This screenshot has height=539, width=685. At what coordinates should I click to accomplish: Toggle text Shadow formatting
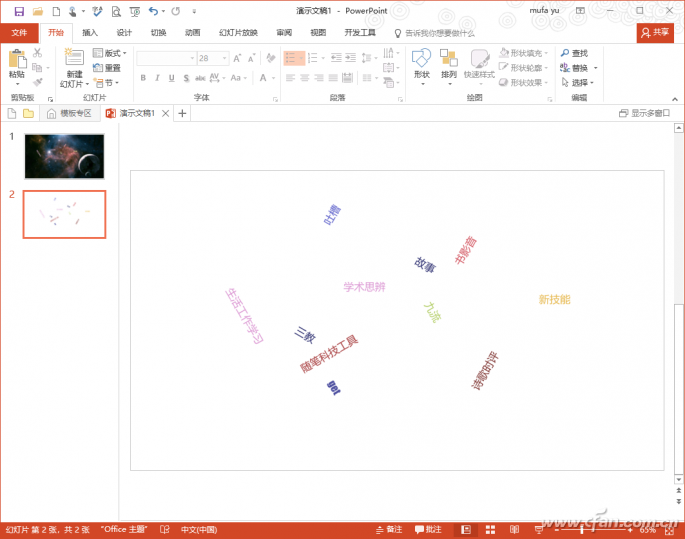click(186, 78)
